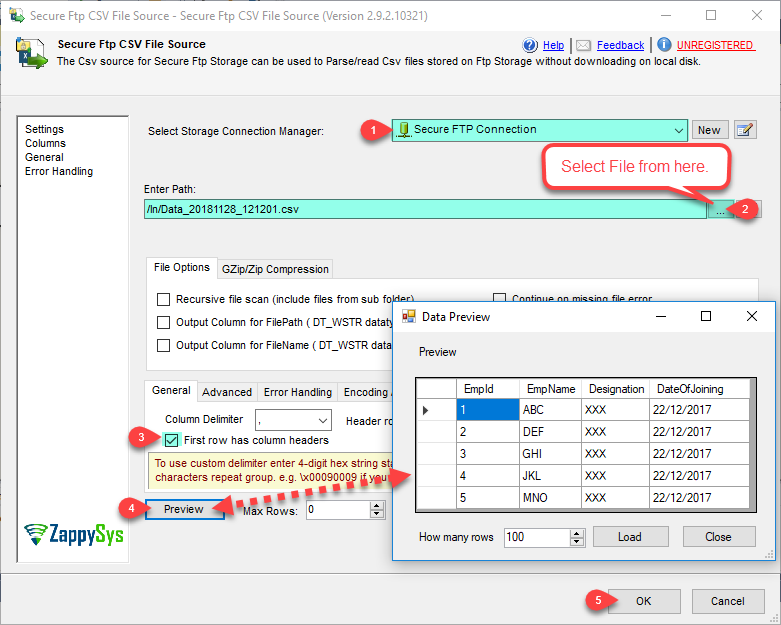
Task: Click the edit connection icon next to New
Action: coord(745,130)
